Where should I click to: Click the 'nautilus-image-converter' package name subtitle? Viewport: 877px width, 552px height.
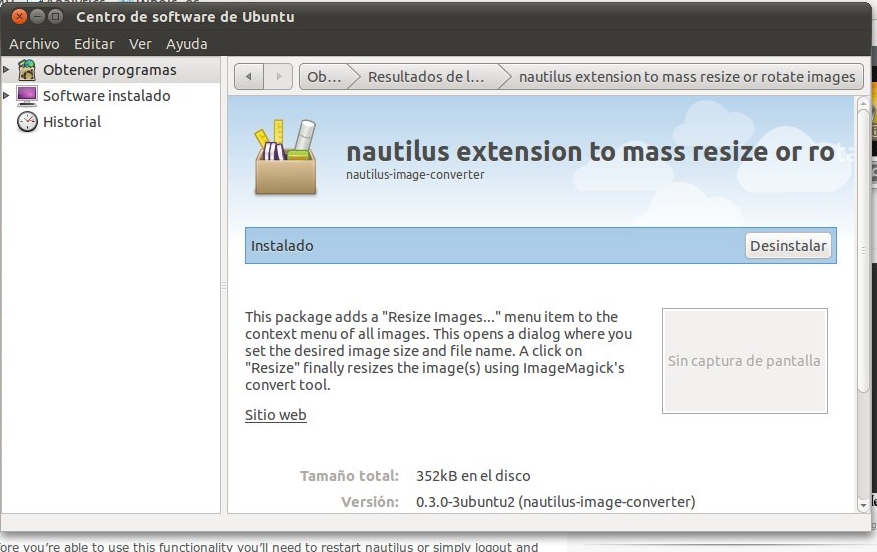[x=415, y=174]
